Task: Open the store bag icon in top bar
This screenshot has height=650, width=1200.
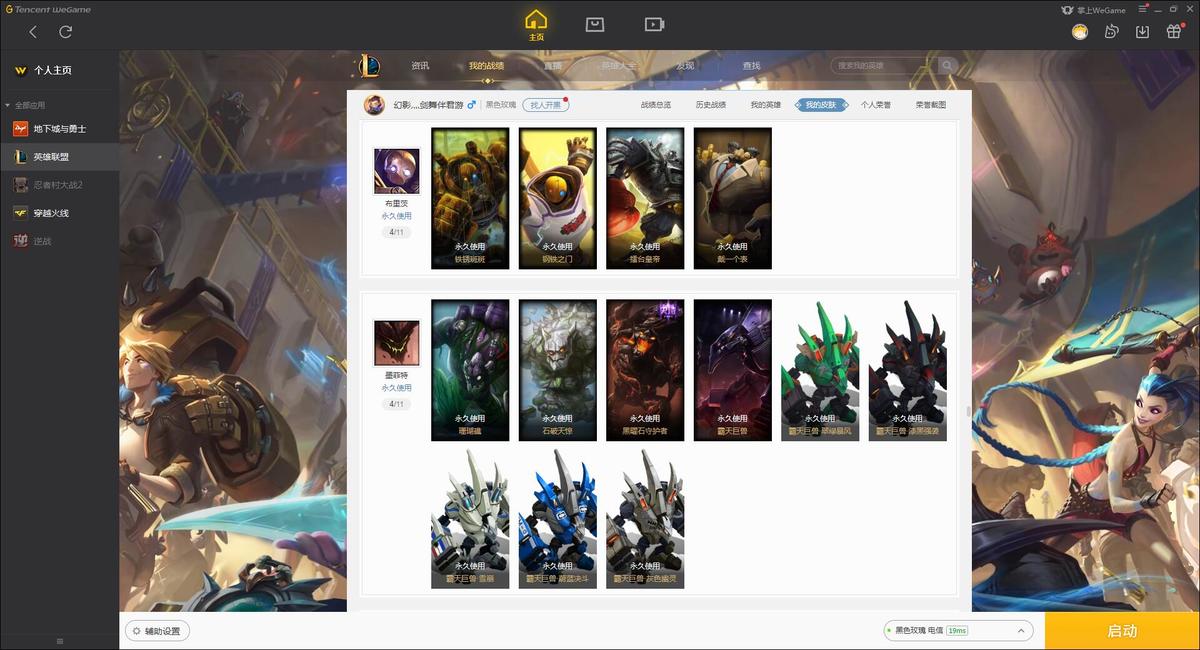Action: (595, 24)
